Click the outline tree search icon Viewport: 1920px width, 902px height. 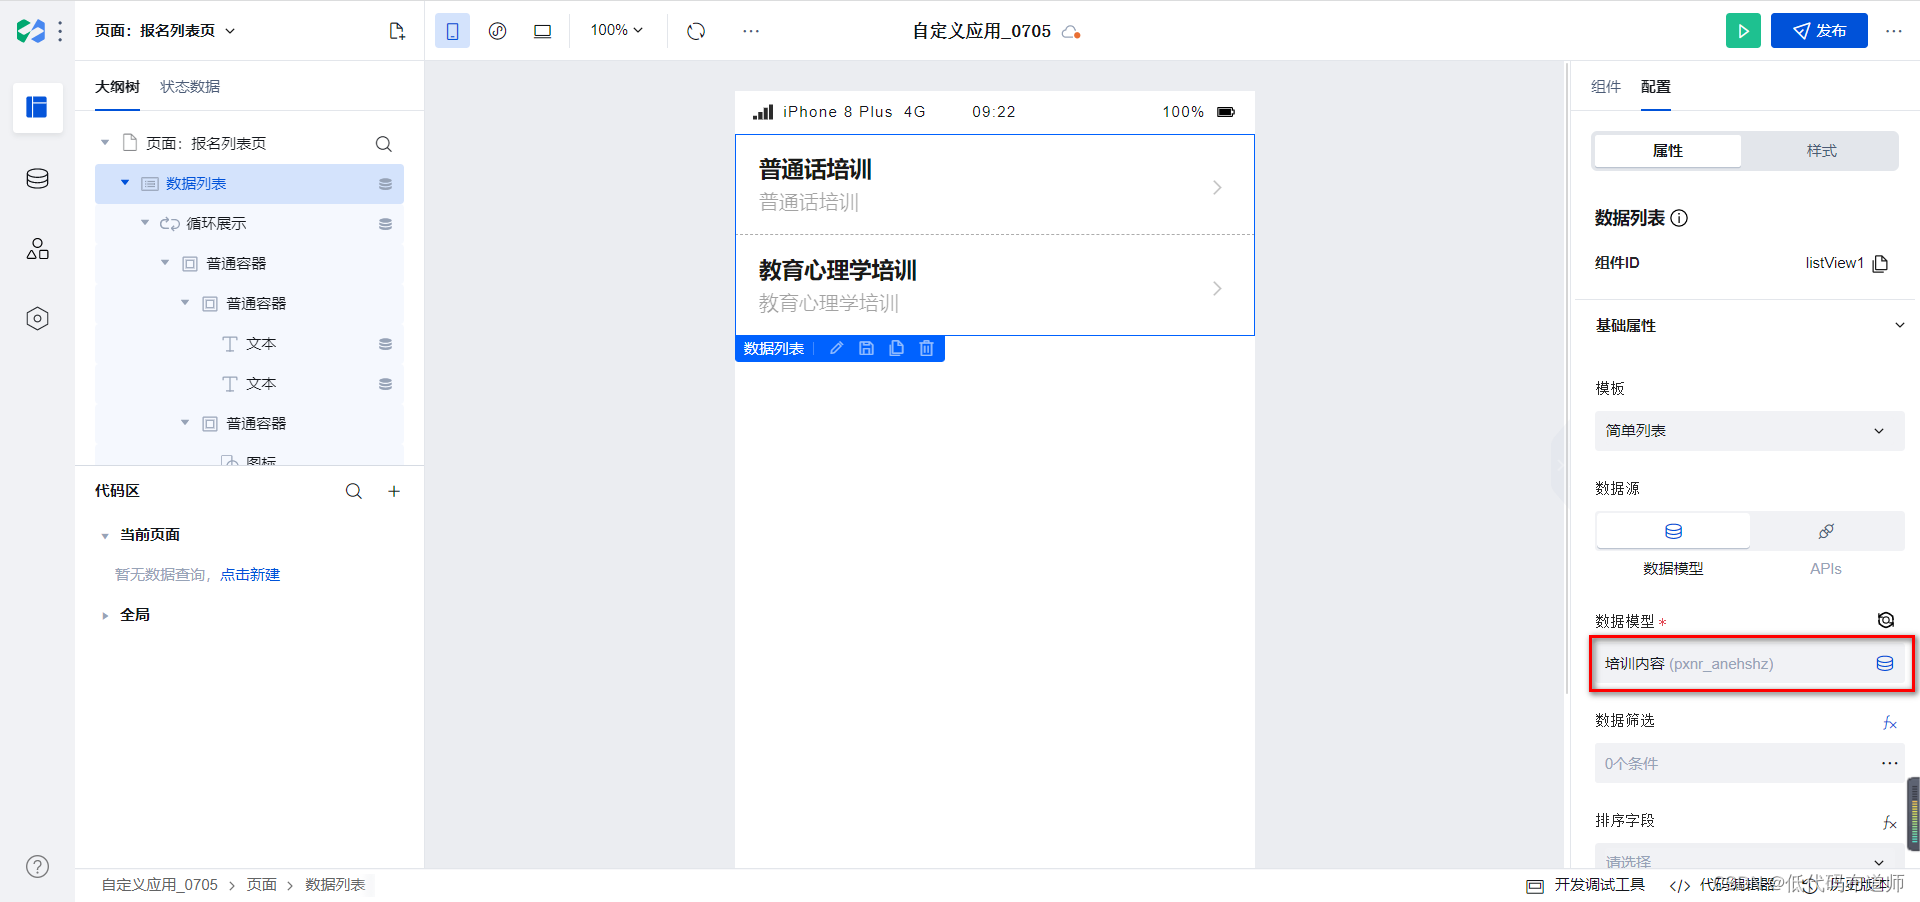coord(383,144)
